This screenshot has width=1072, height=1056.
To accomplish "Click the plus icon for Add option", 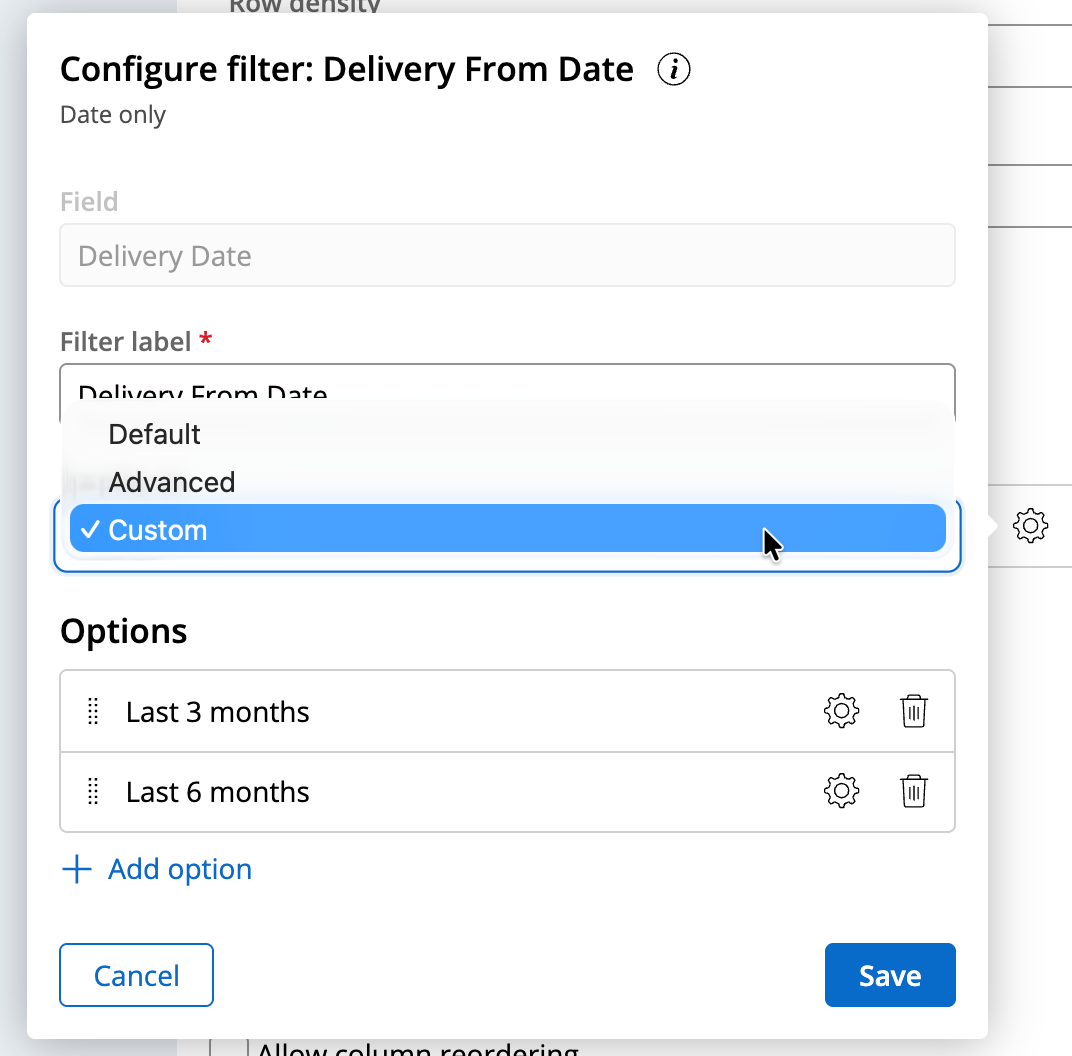I will click(77, 869).
